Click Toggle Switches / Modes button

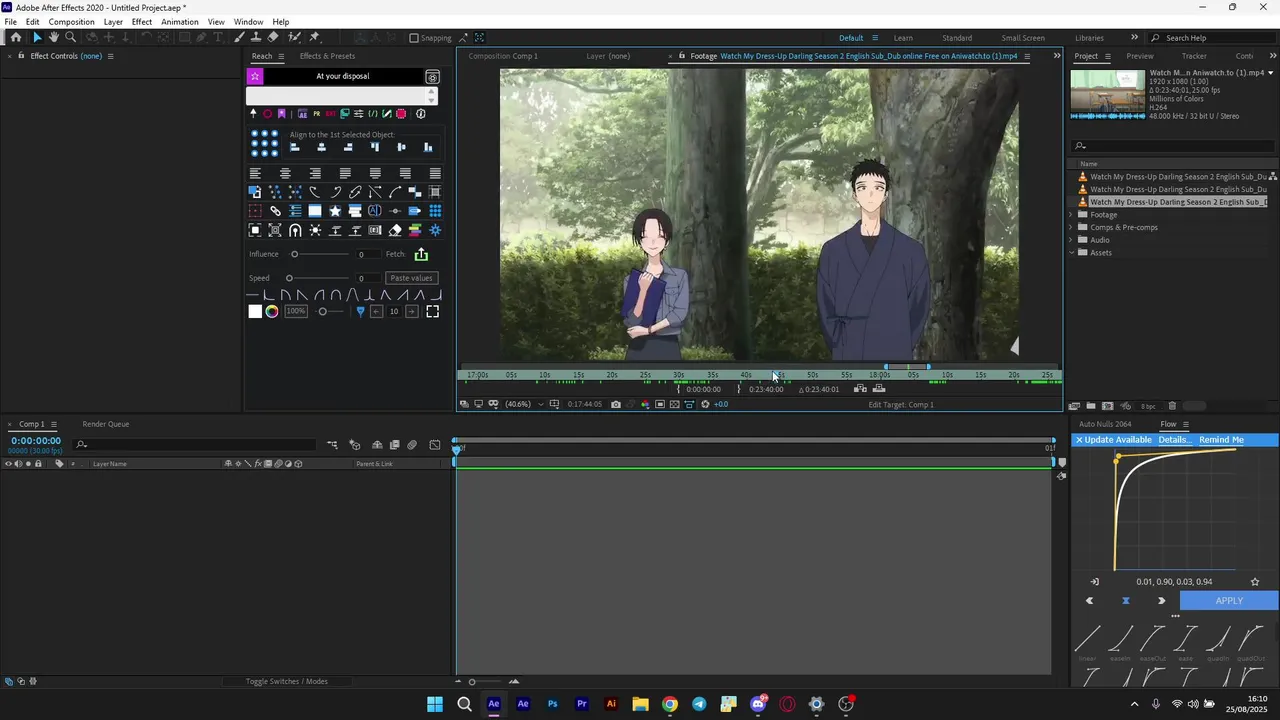287,682
